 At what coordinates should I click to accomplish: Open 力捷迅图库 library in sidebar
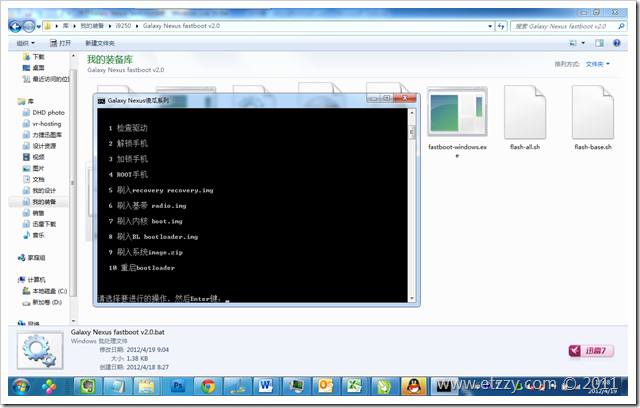click(x=42, y=134)
